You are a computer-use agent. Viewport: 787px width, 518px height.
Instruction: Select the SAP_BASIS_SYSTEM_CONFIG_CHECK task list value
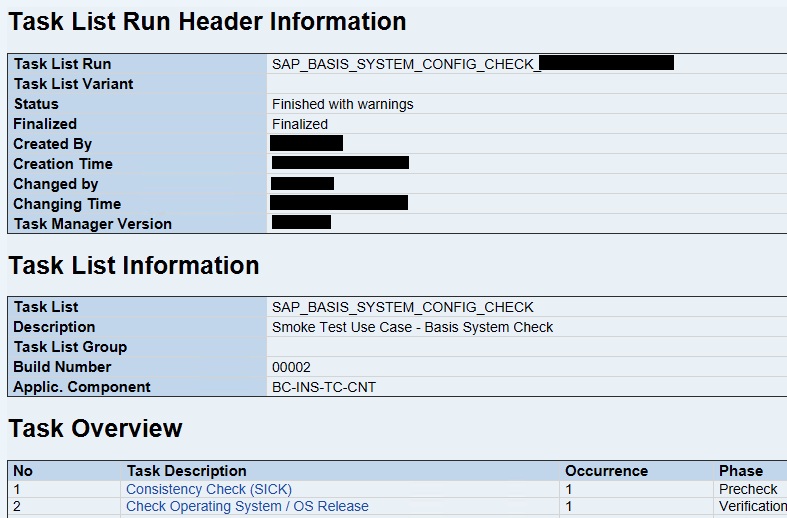pyautogui.click(x=403, y=307)
